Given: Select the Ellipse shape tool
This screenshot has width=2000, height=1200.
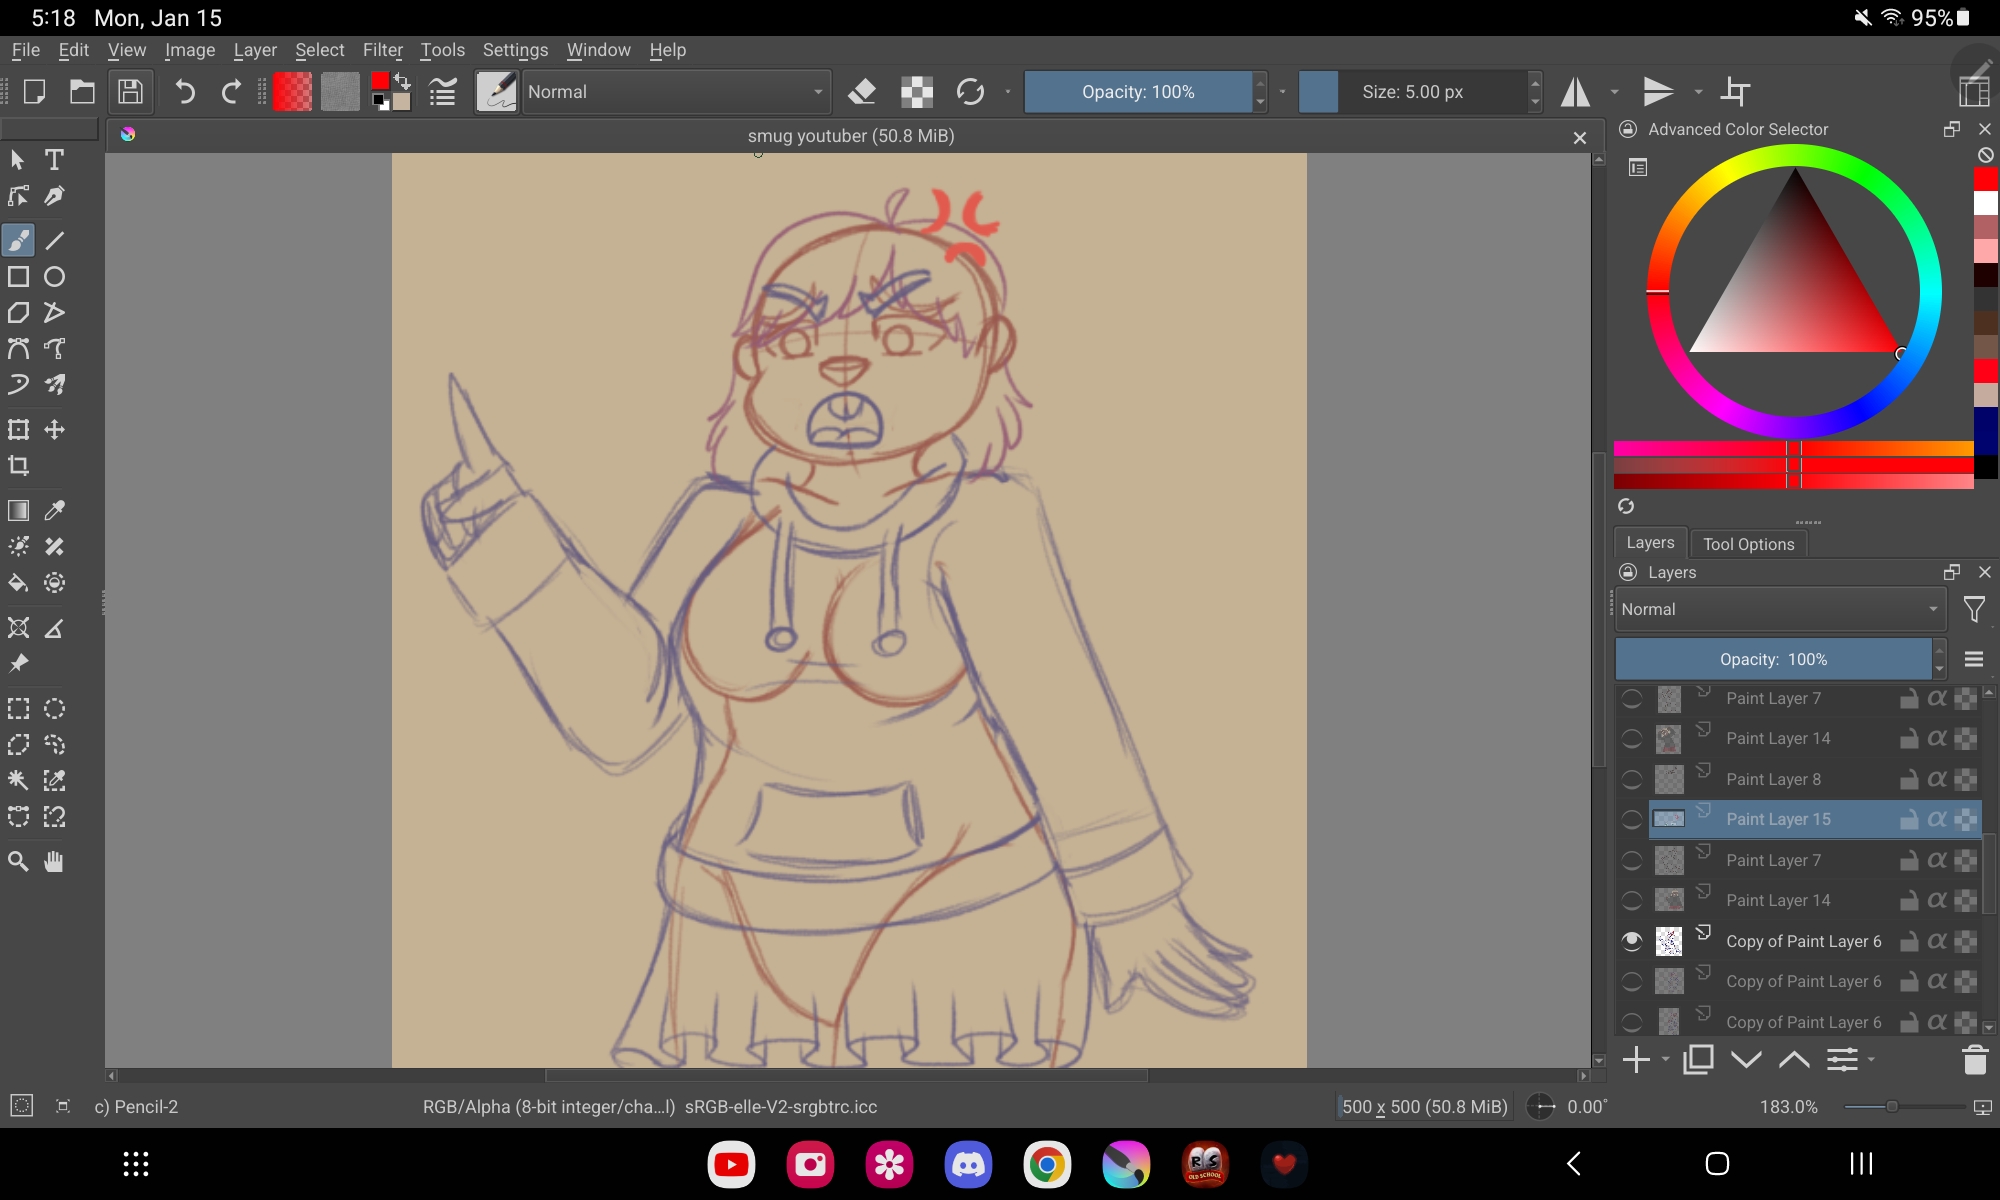Looking at the screenshot, I should pos(55,277).
